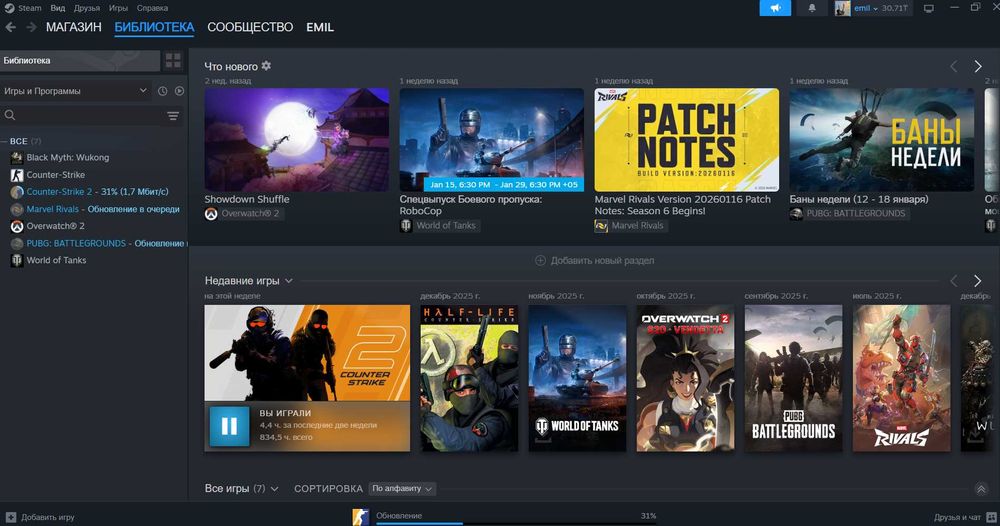Open the Marvel Rivals game cover
Screen dimensions: 1000x526
(x=901, y=378)
